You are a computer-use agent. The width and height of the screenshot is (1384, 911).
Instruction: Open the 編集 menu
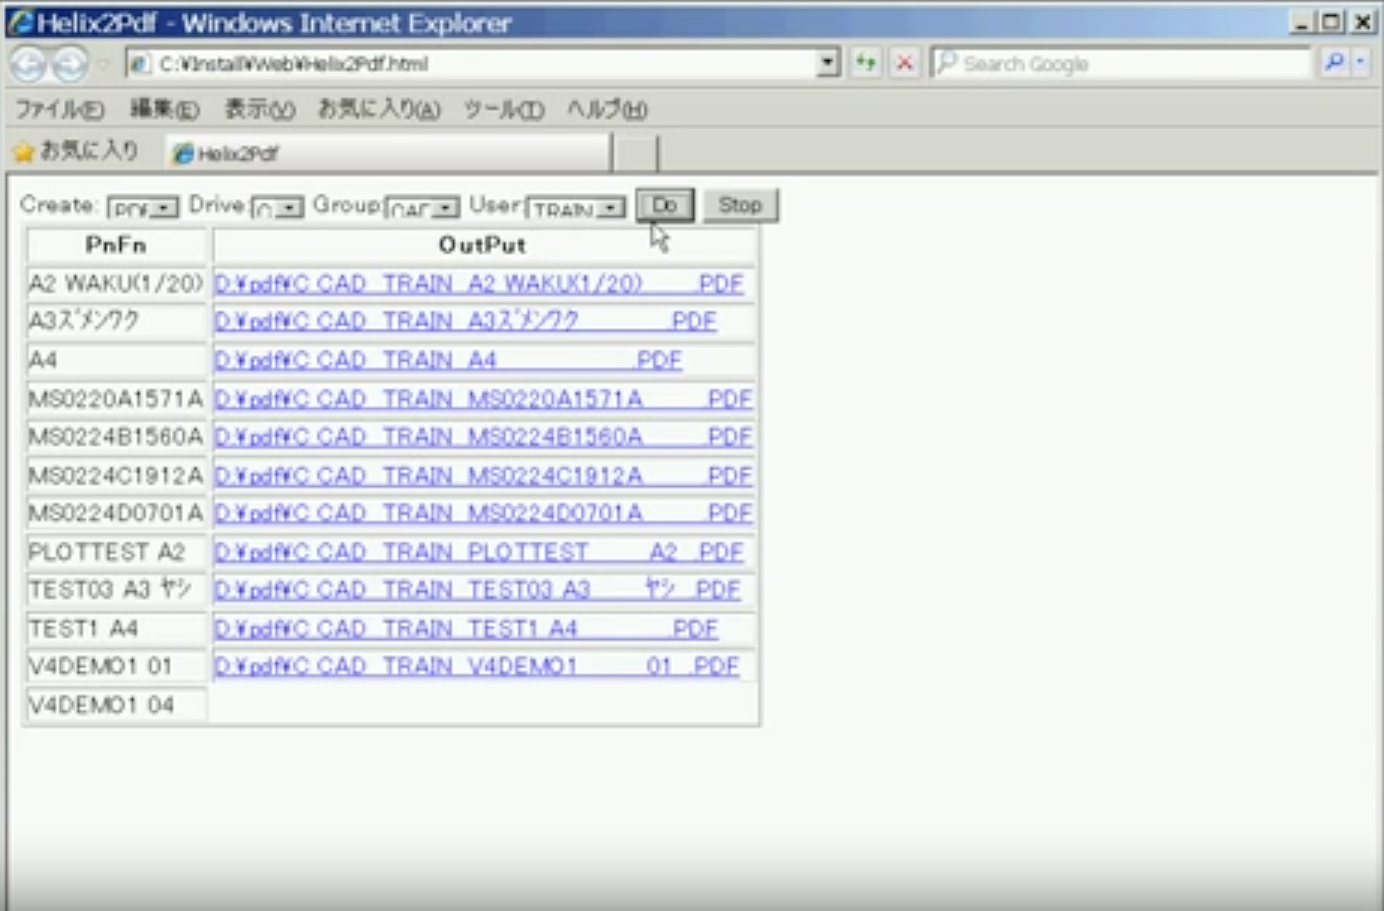click(165, 109)
